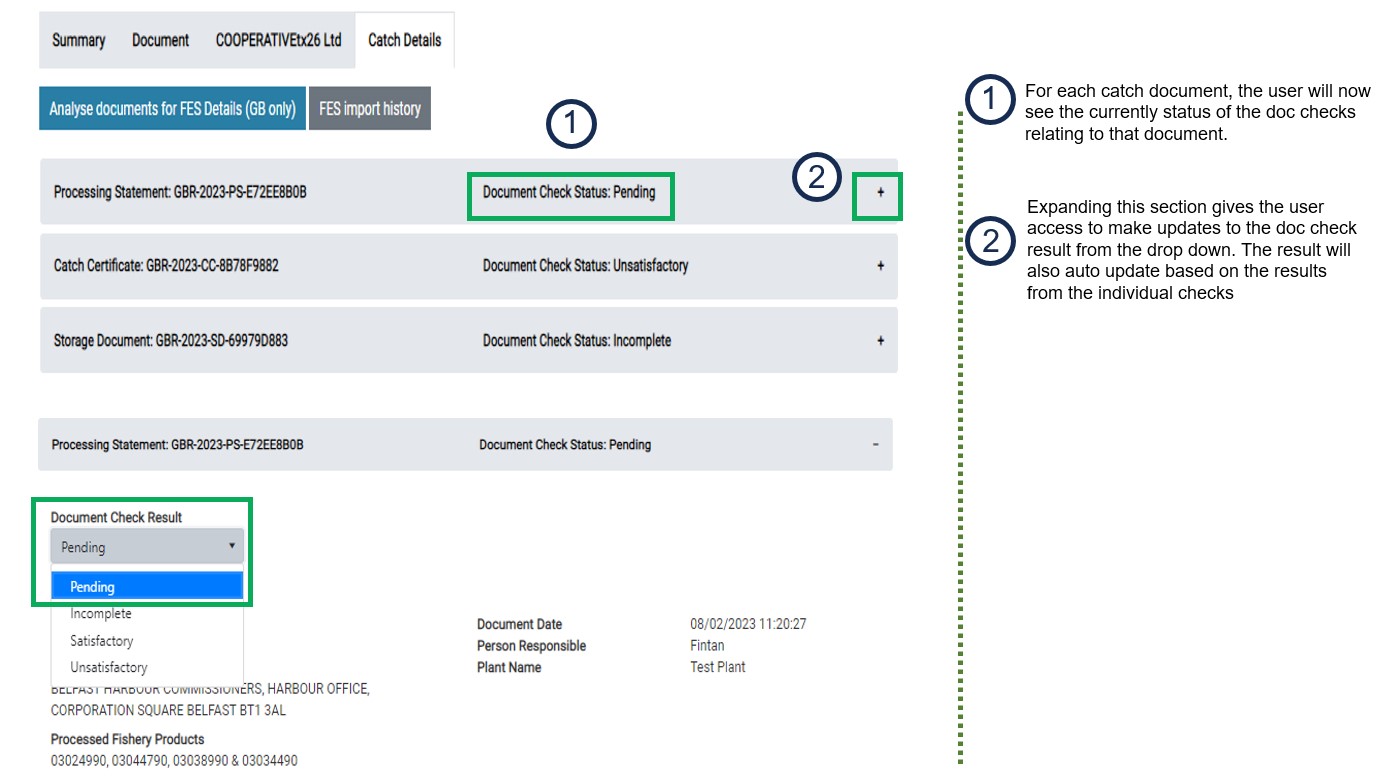Click Storage Document GBR-2023-SD-69979D883 title

coord(171,341)
